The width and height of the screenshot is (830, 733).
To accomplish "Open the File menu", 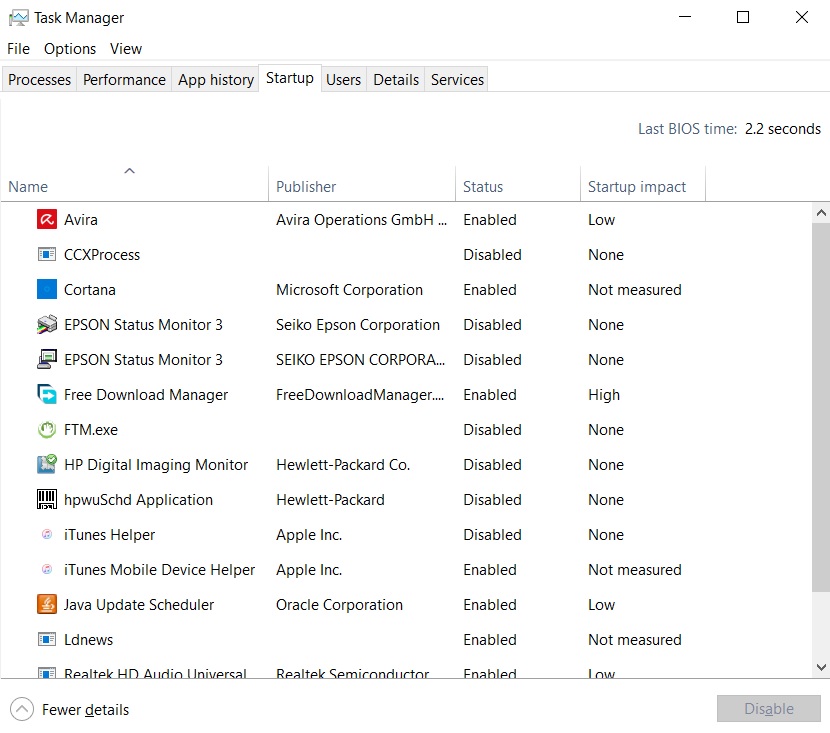I will pyautogui.click(x=19, y=49).
